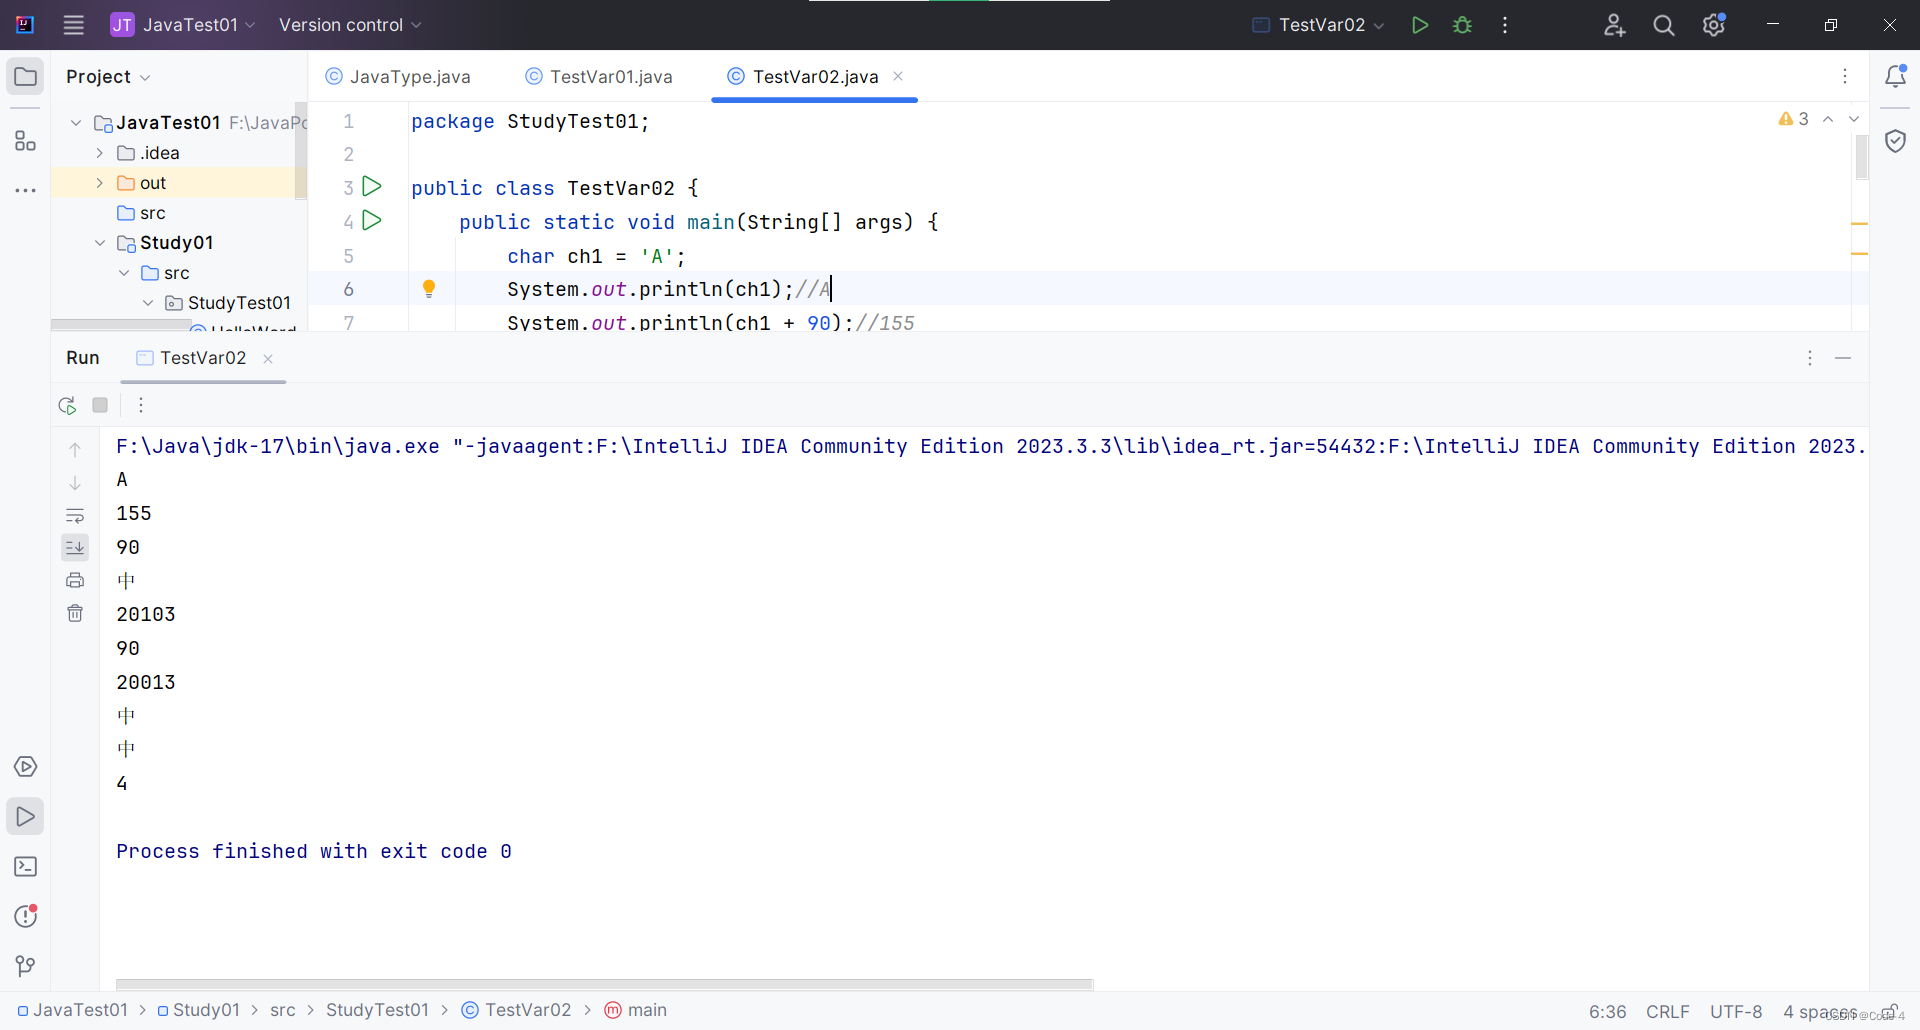Viewport: 1920px width, 1030px height.
Task: Toggle scroll to end of console
Action: coord(75,547)
